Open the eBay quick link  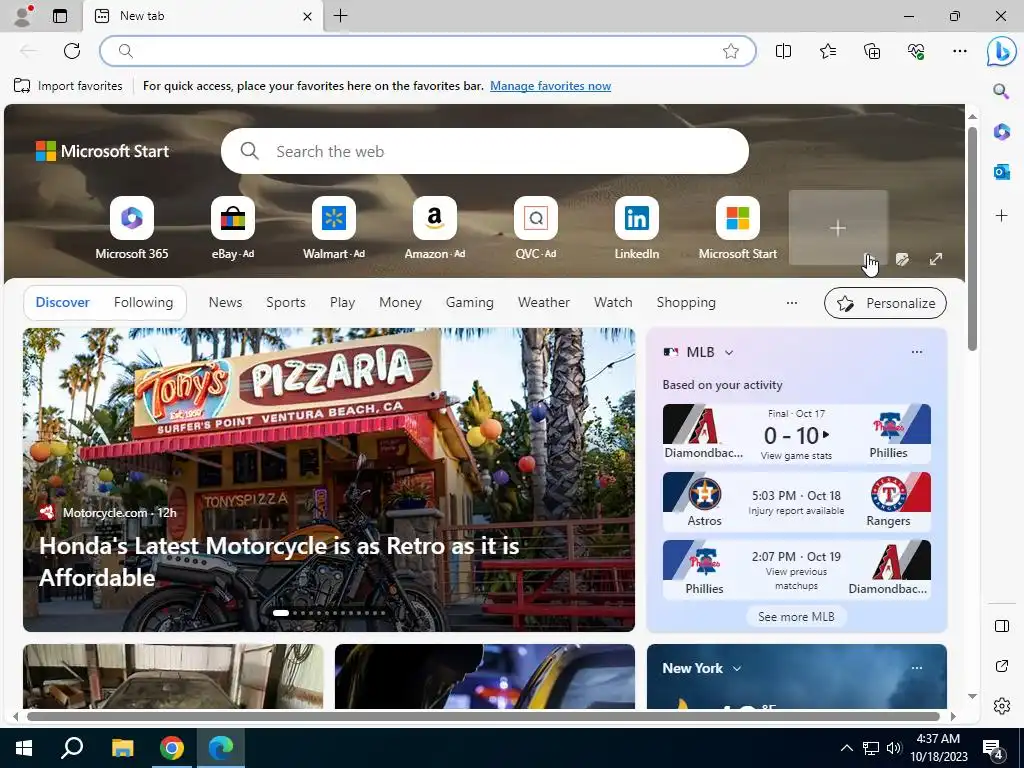[232, 229]
